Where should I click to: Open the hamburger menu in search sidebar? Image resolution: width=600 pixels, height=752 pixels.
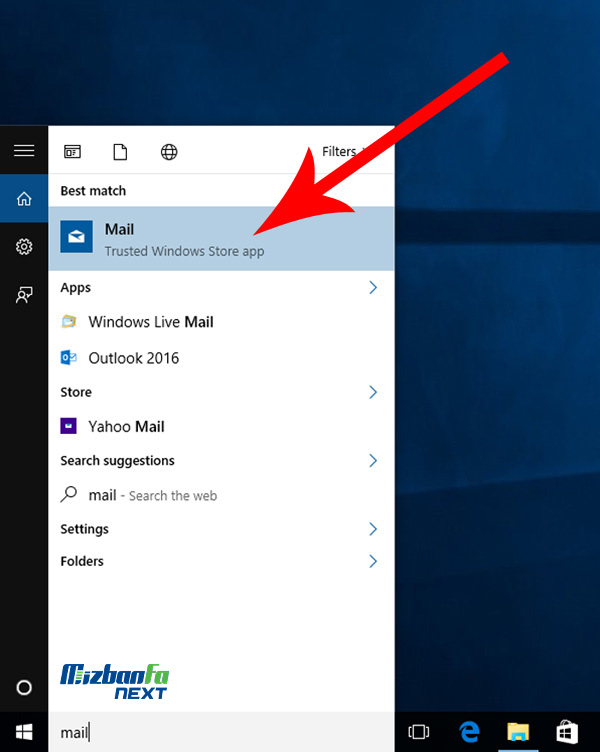pyautogui.click(x=24, y=151)
